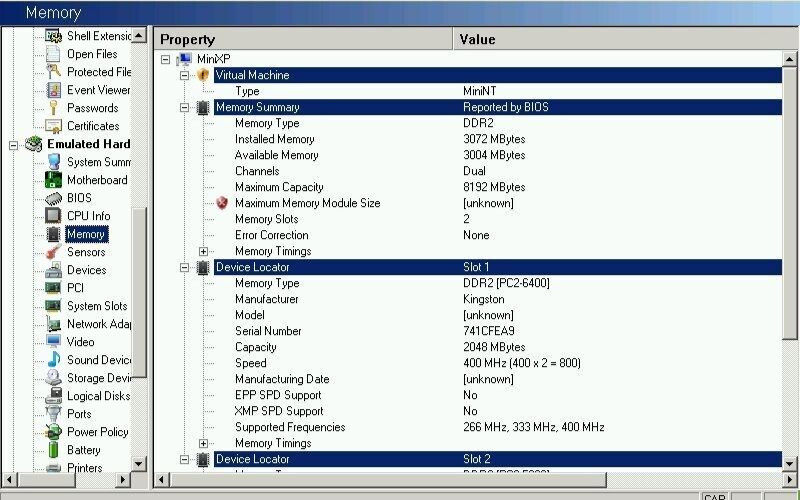Click the Logical Disks icon
800x500 pixels.
pyautogui.click(x=53, y=395)
